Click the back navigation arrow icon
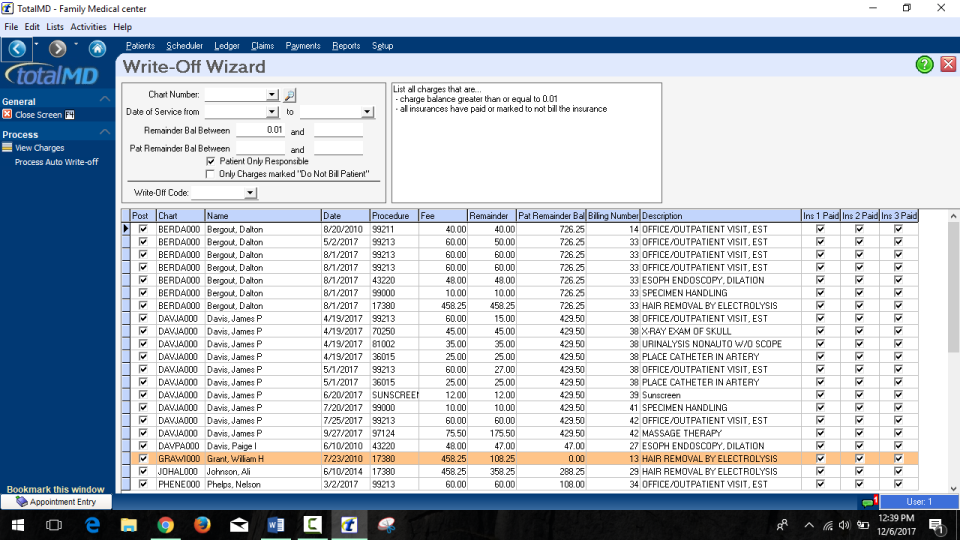 [17, 48]
